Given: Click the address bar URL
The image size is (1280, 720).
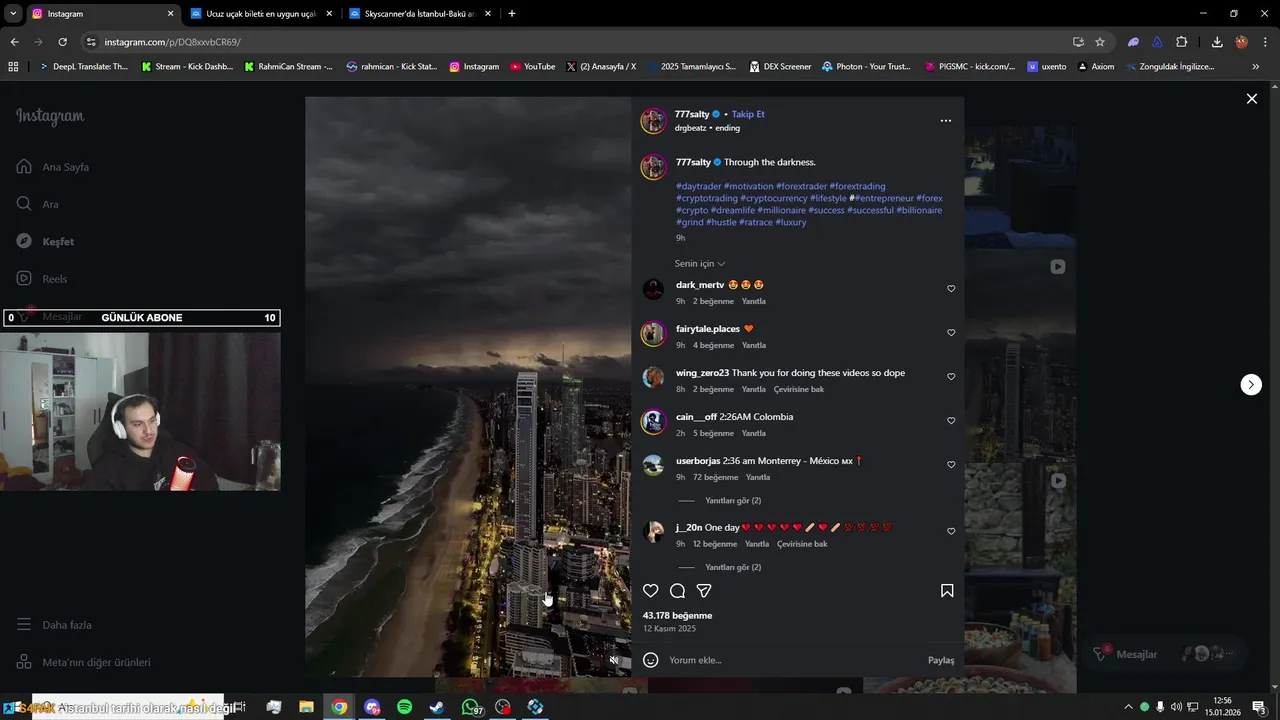Looking at the screenshot, I should click(172, 42).
